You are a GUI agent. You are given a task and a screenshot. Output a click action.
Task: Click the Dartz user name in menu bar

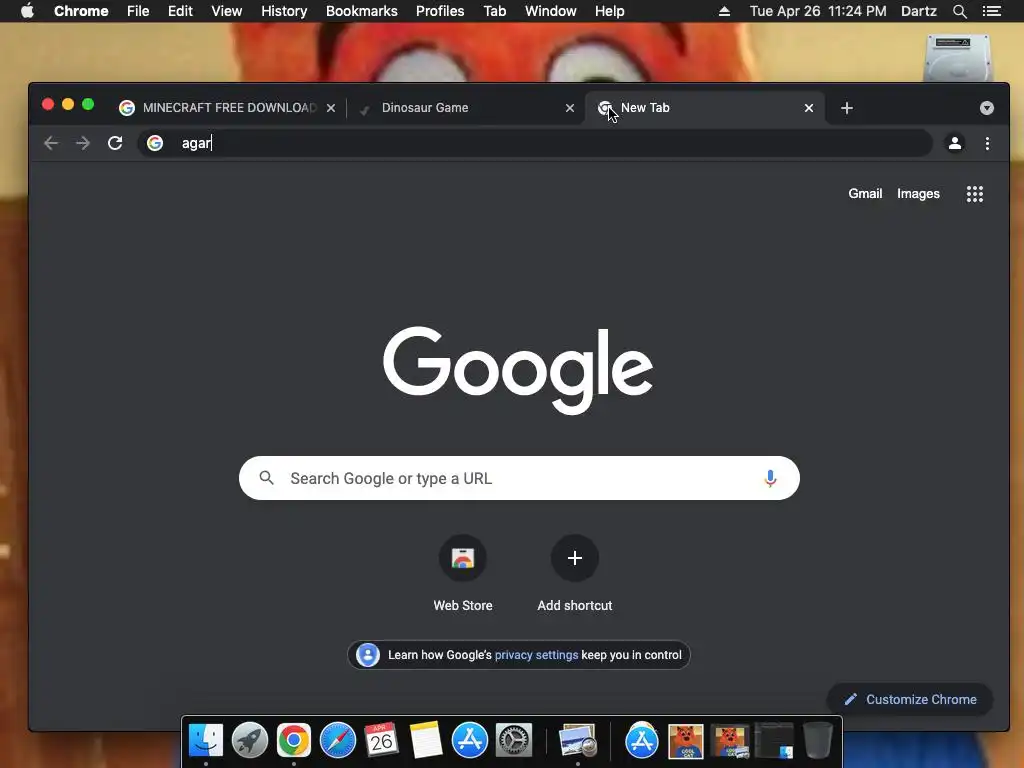[x=919, y=11]
